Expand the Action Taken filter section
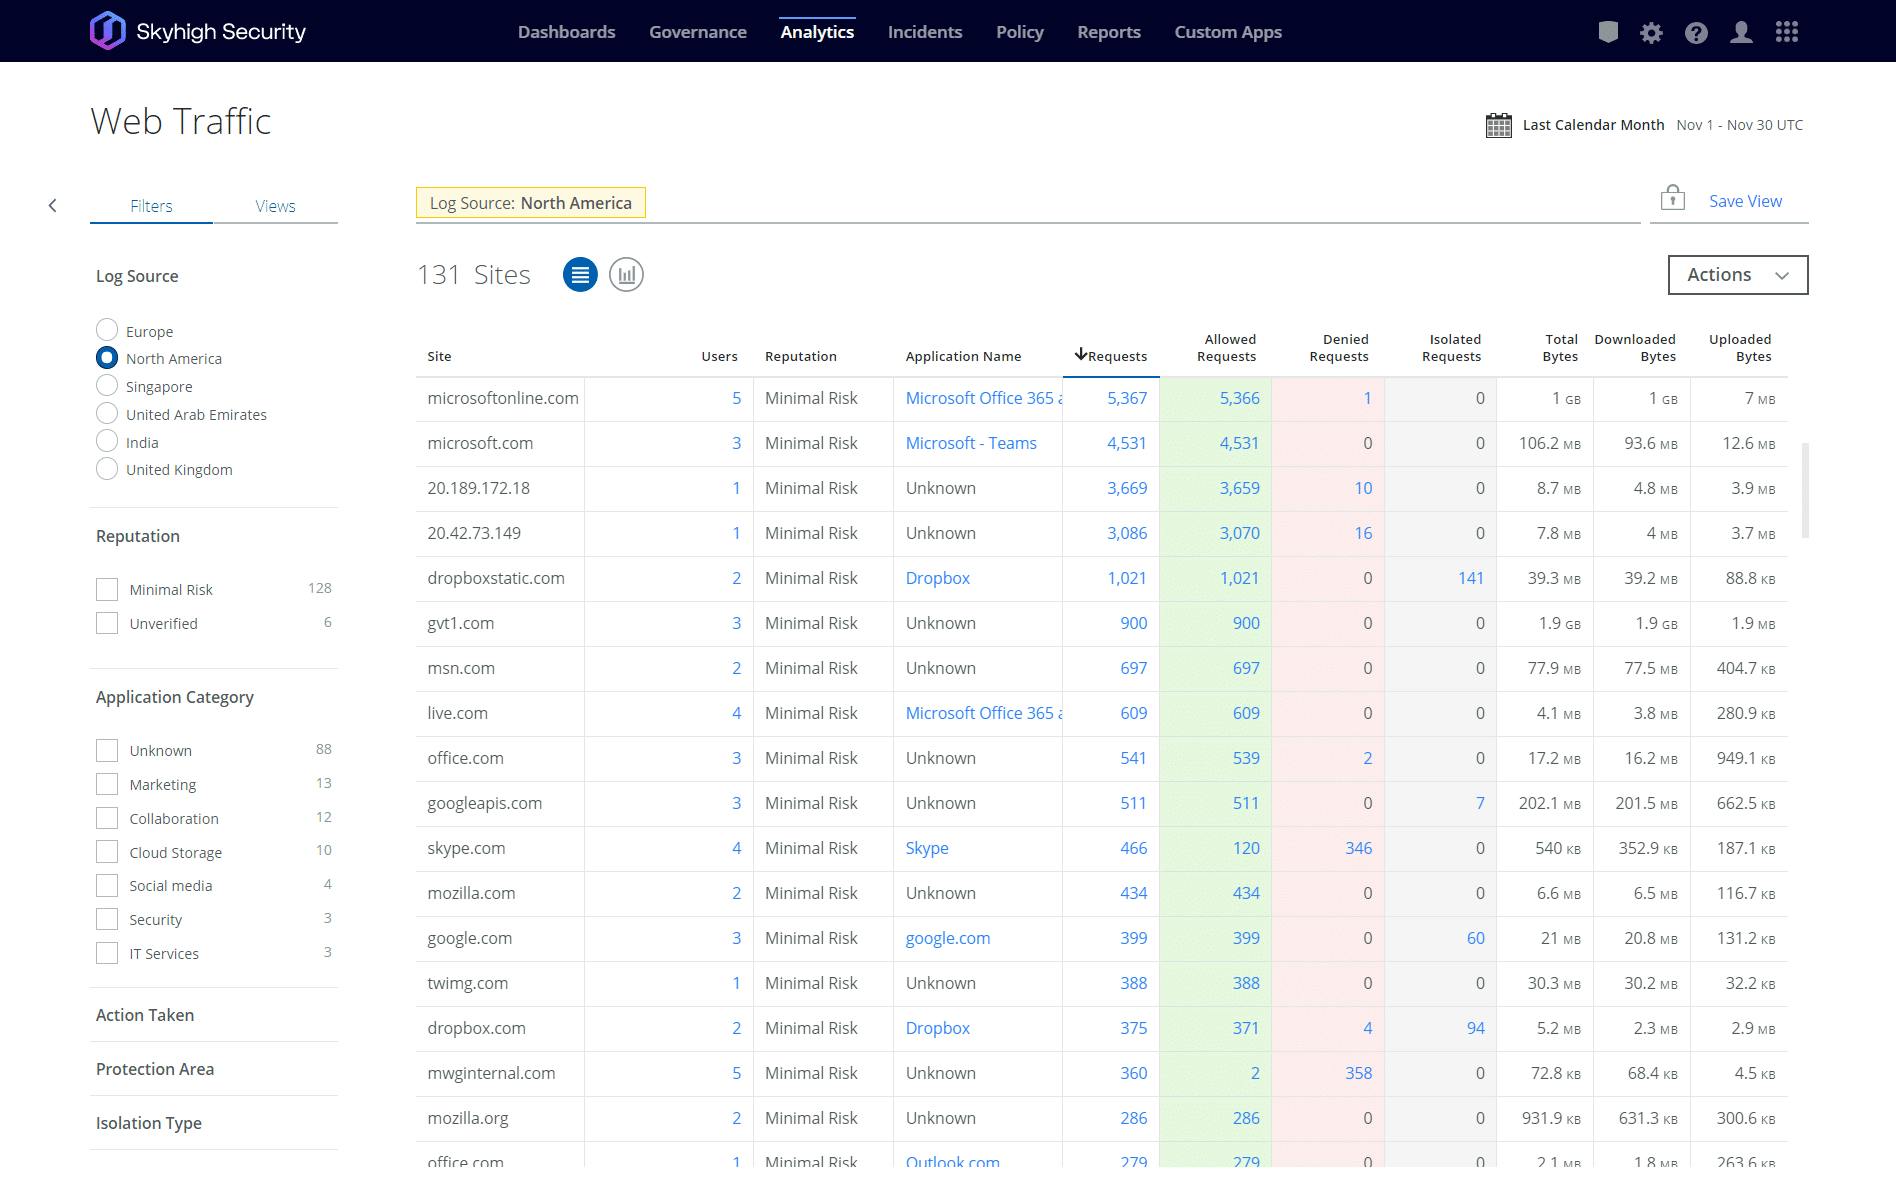The image size is (1896, 1200). [145, 1015]
